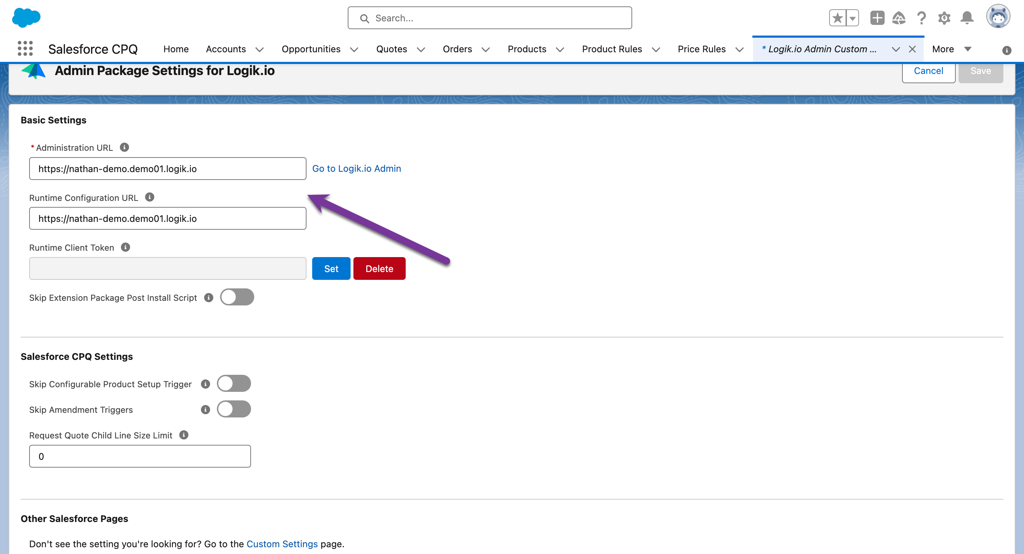This screenshot has width=1024, height=554.
Task: Open the Opportunities tab
Action: [x=311, y=49]
